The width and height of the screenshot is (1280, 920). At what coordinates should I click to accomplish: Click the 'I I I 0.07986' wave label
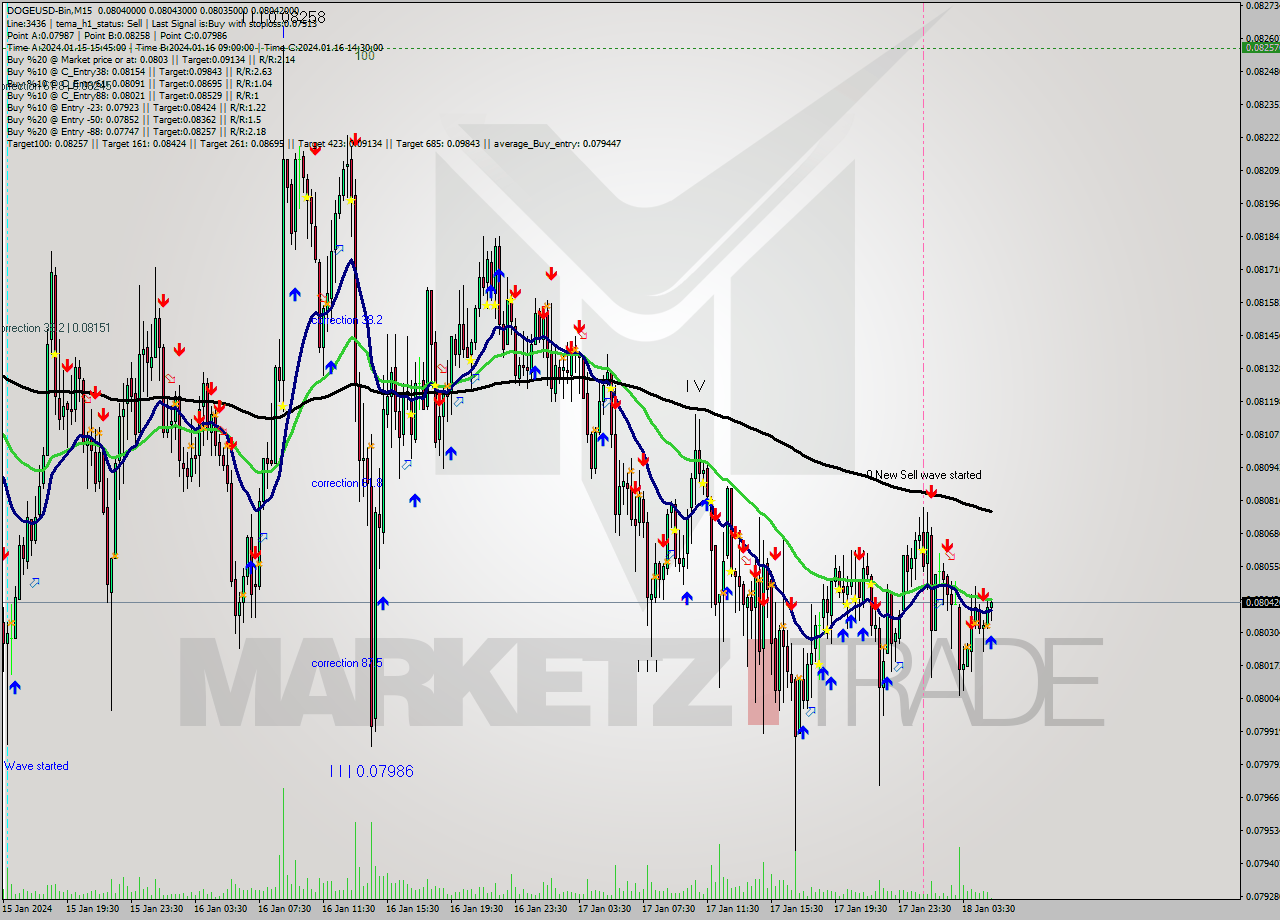371,771
